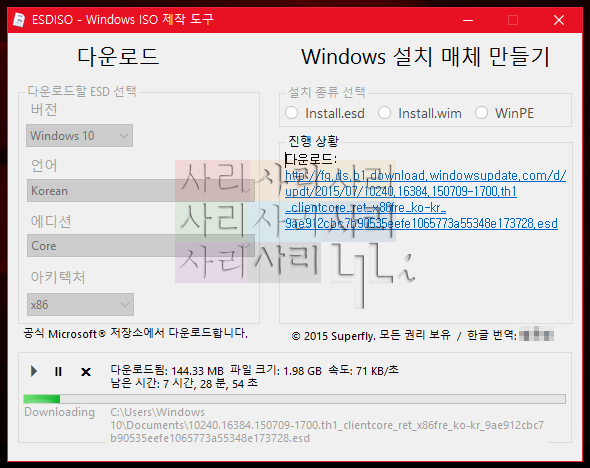Close the ESDISO window
The height and width of the screenshot is (468, 590).
(559, 20)
